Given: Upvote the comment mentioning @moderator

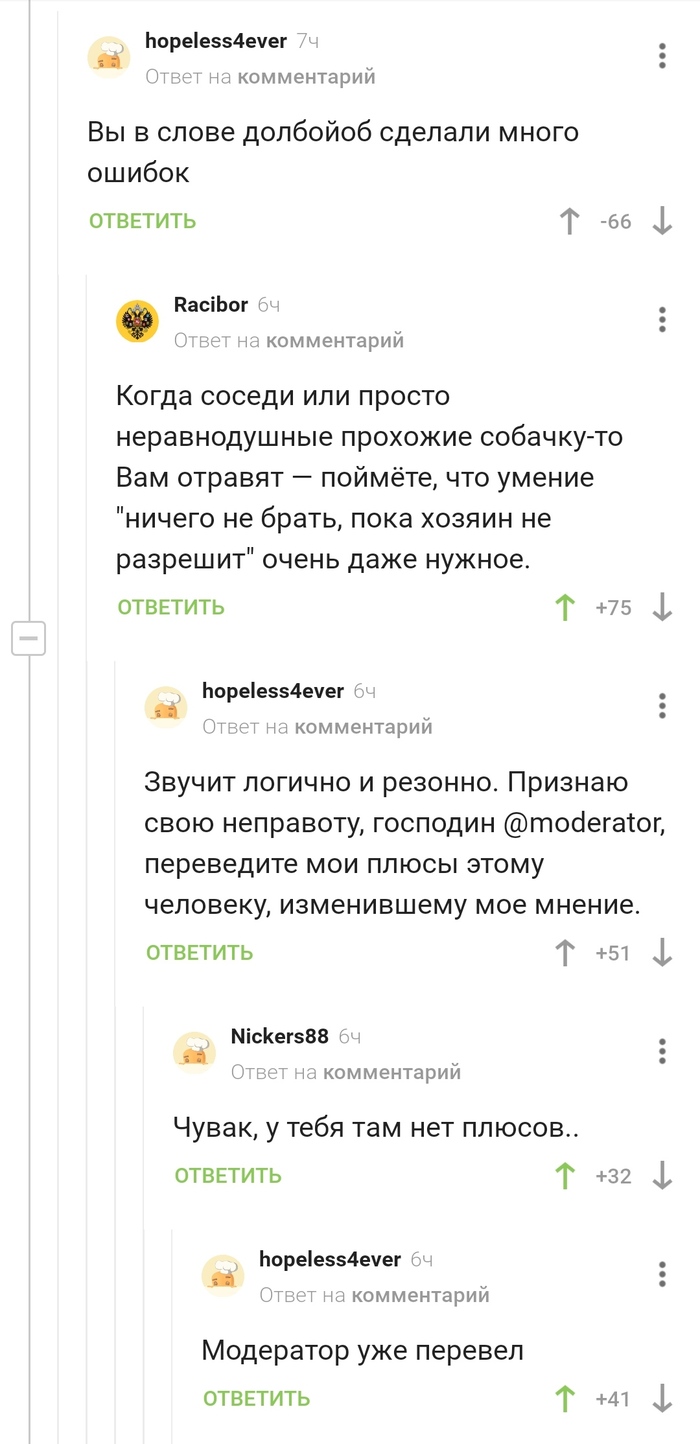Looking at the screenshot, I should point(566,952).
